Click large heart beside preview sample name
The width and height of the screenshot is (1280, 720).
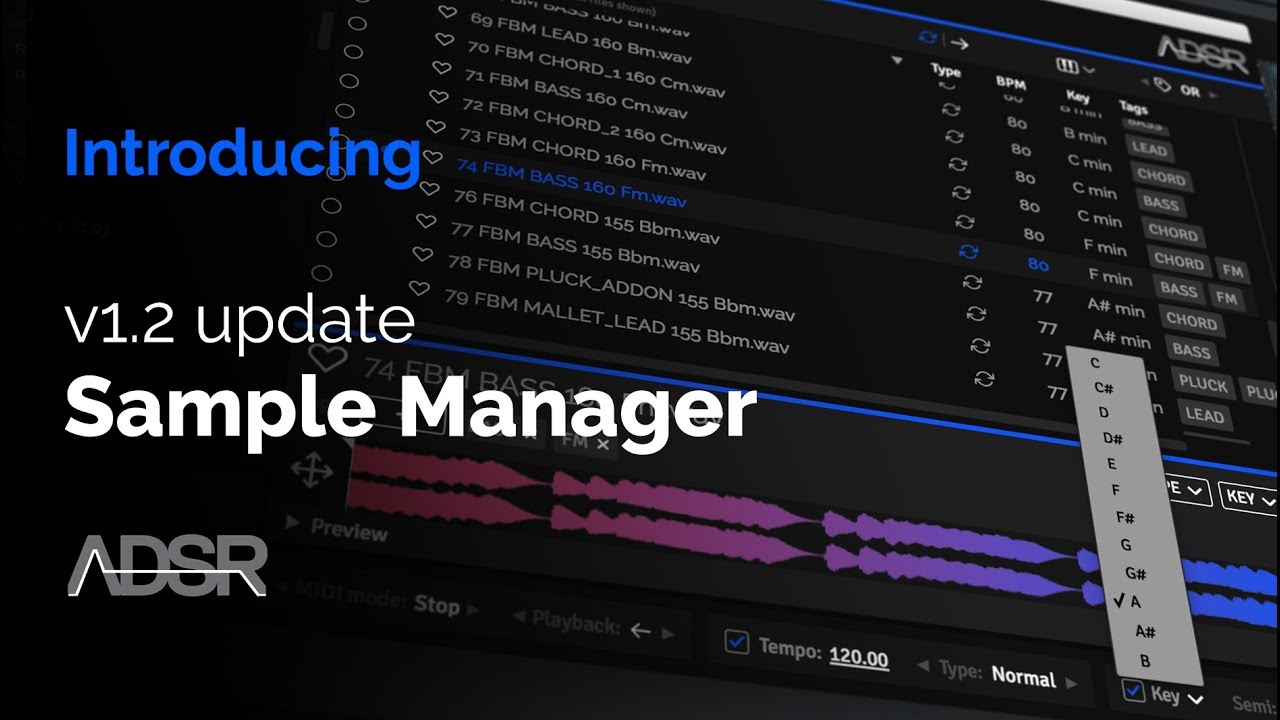coord(328,359)
